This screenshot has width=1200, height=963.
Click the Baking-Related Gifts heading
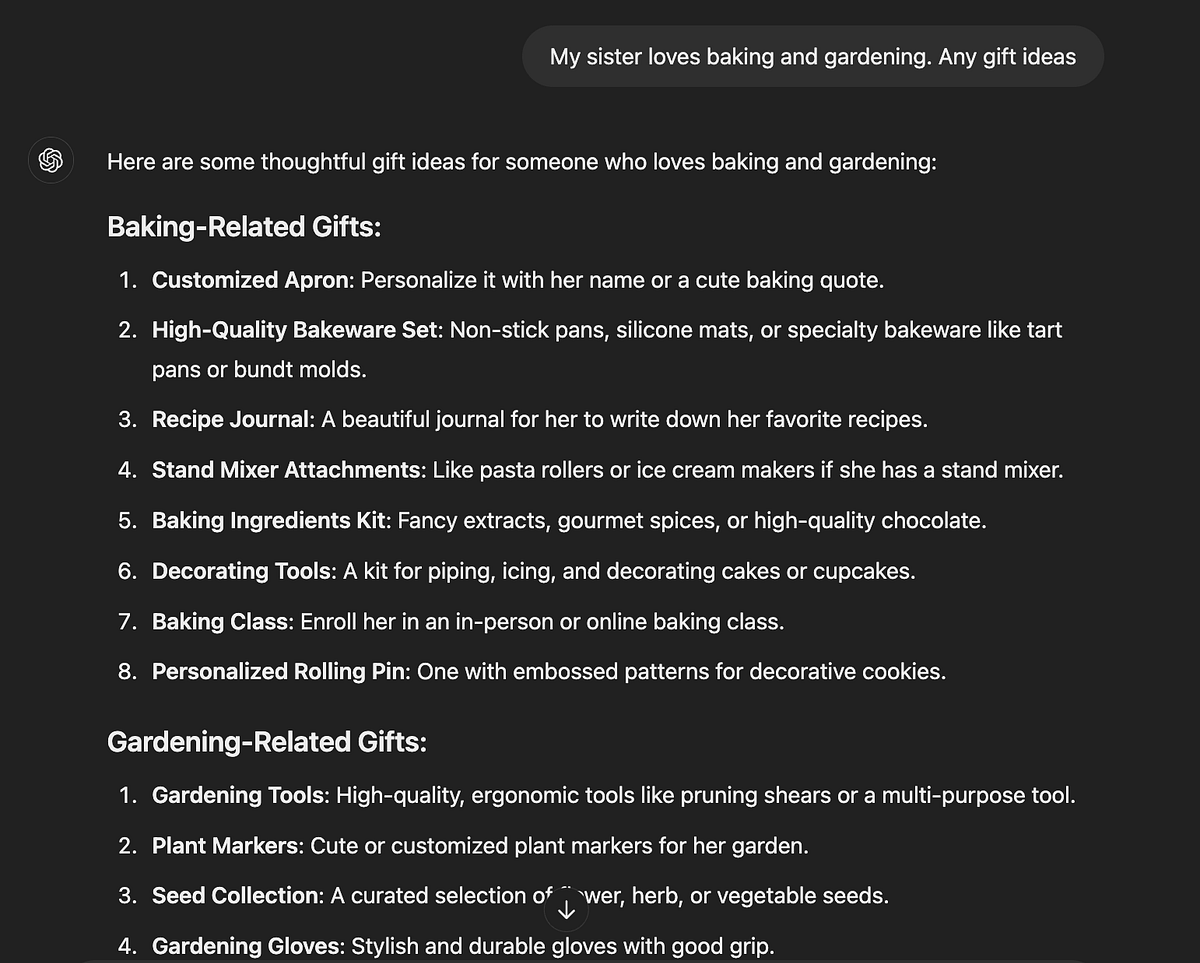(244, 226)
